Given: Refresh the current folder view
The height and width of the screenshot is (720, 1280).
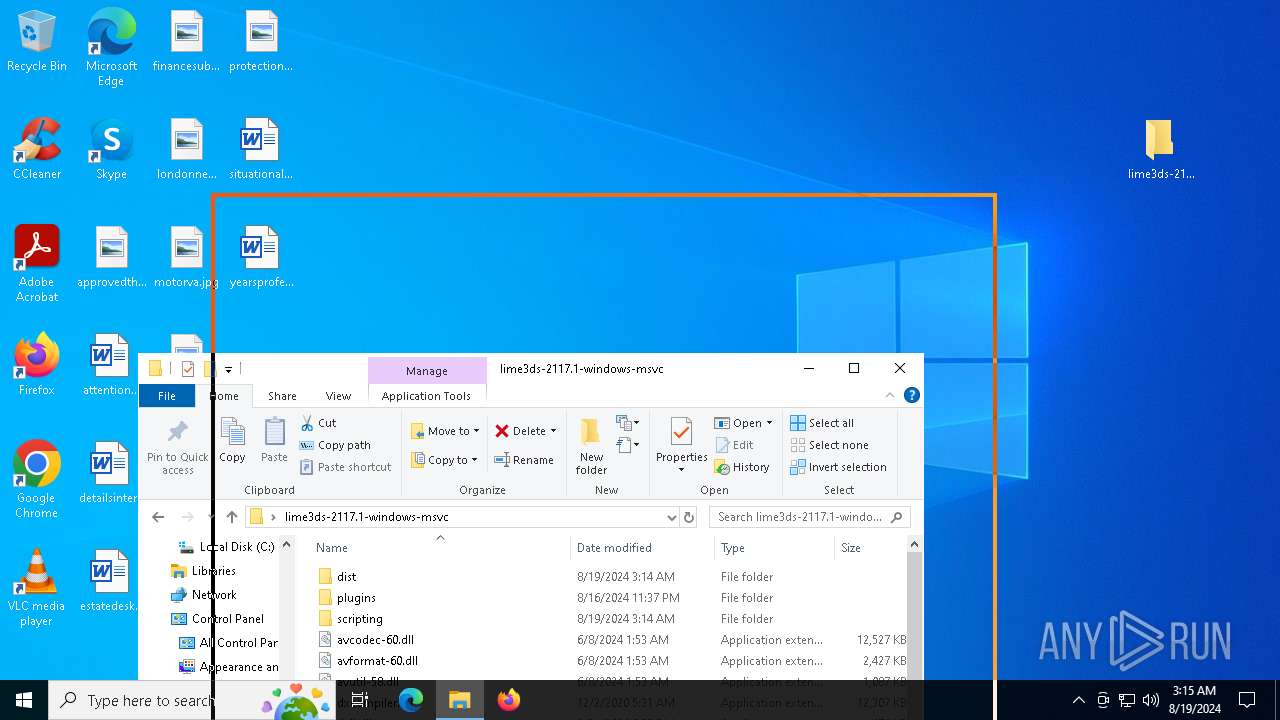Looking at the screenshot, I should (x=688, y=517).
